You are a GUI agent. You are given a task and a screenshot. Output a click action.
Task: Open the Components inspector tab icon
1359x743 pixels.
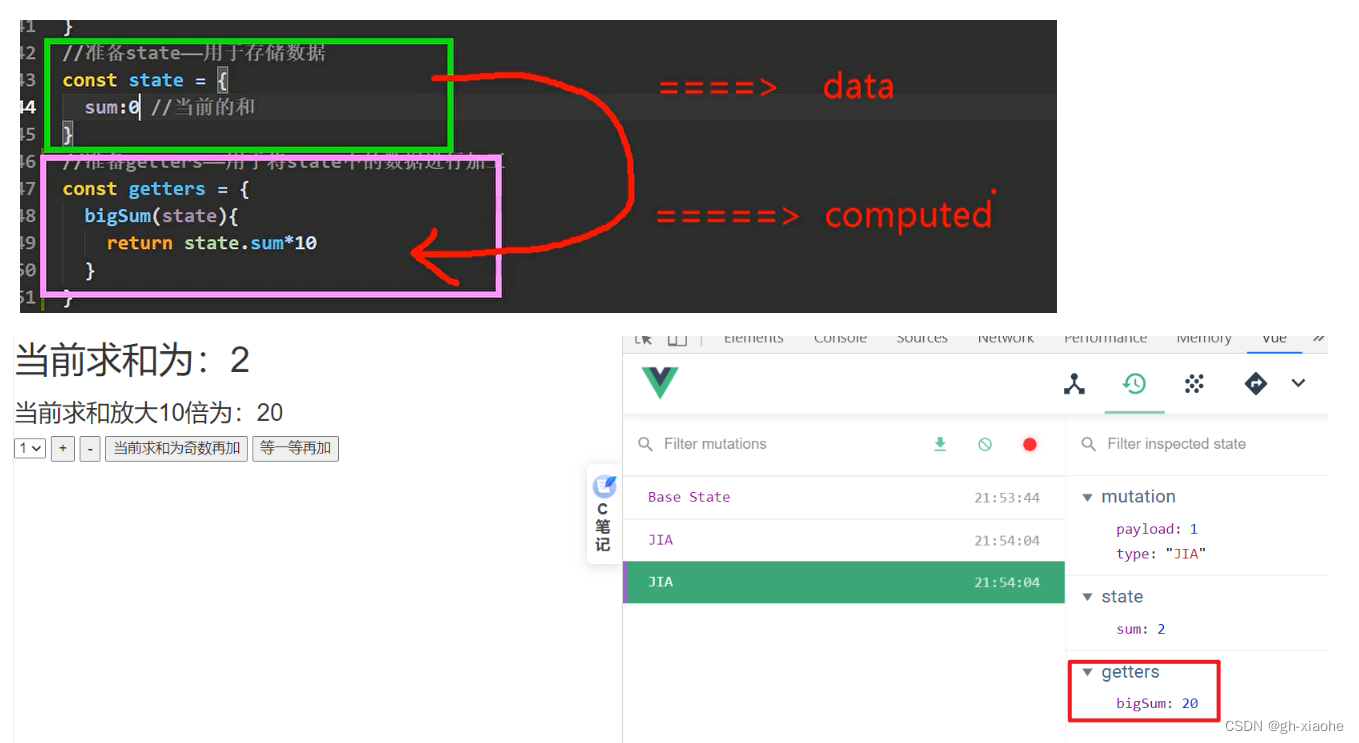(1074, 384)
